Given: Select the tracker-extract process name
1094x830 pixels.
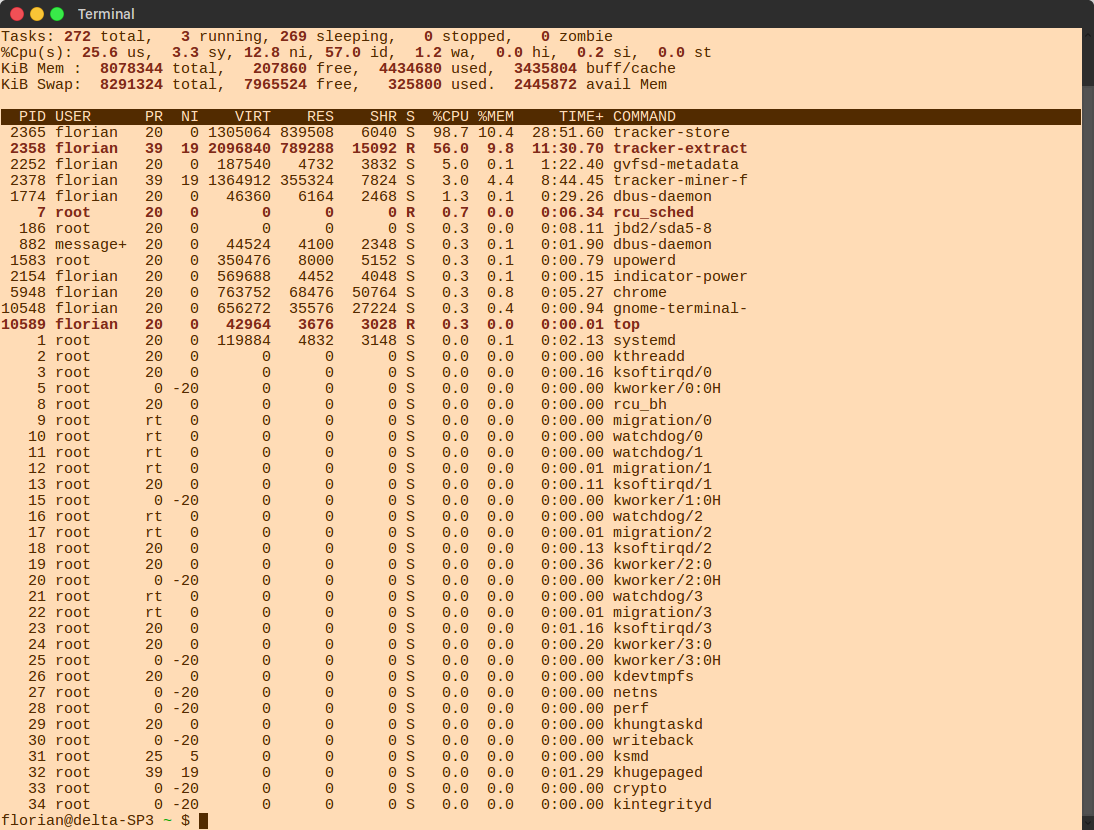Looking at the screenshot, I should (x=680, y=149).
